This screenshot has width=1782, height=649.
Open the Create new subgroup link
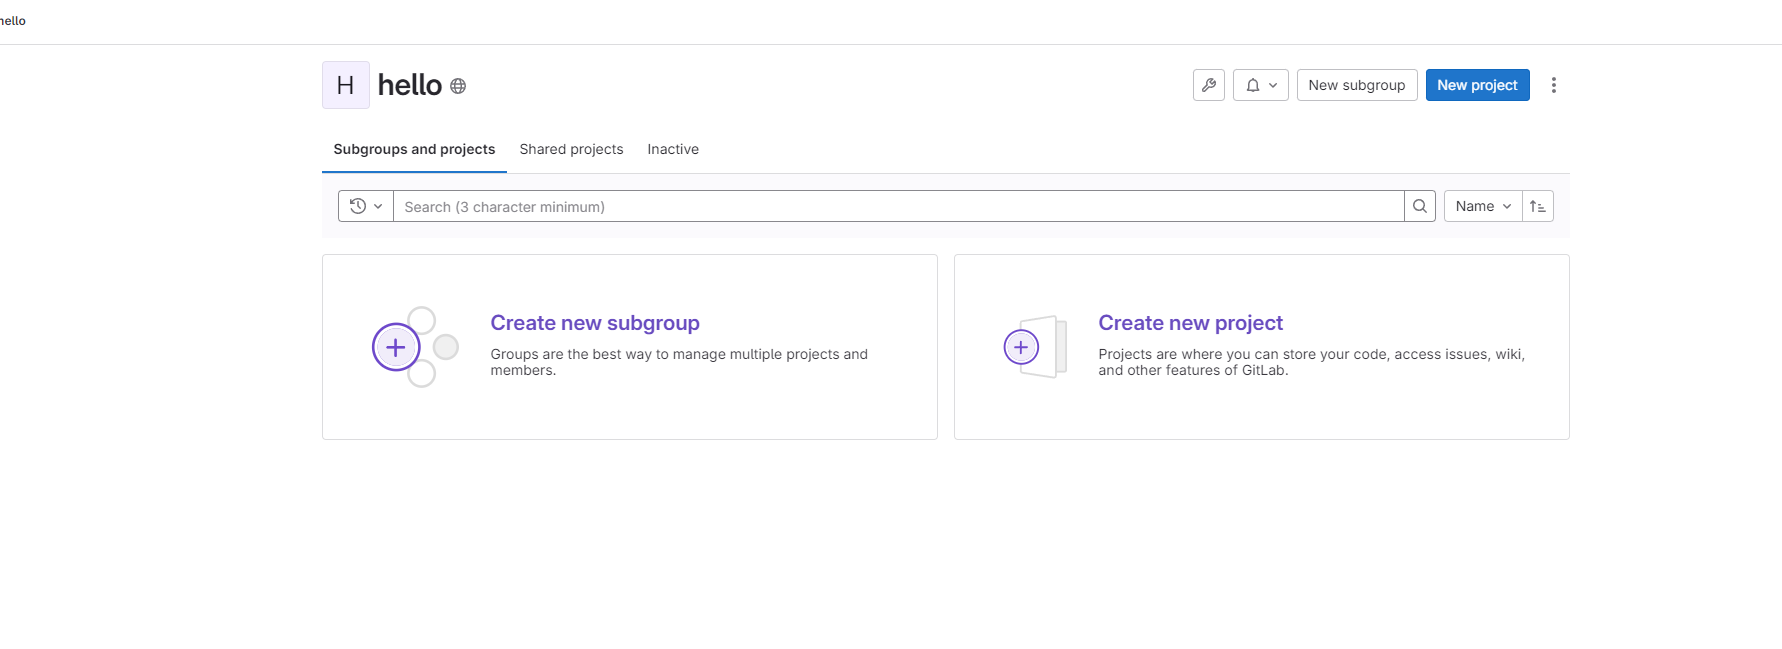point(595,323)
